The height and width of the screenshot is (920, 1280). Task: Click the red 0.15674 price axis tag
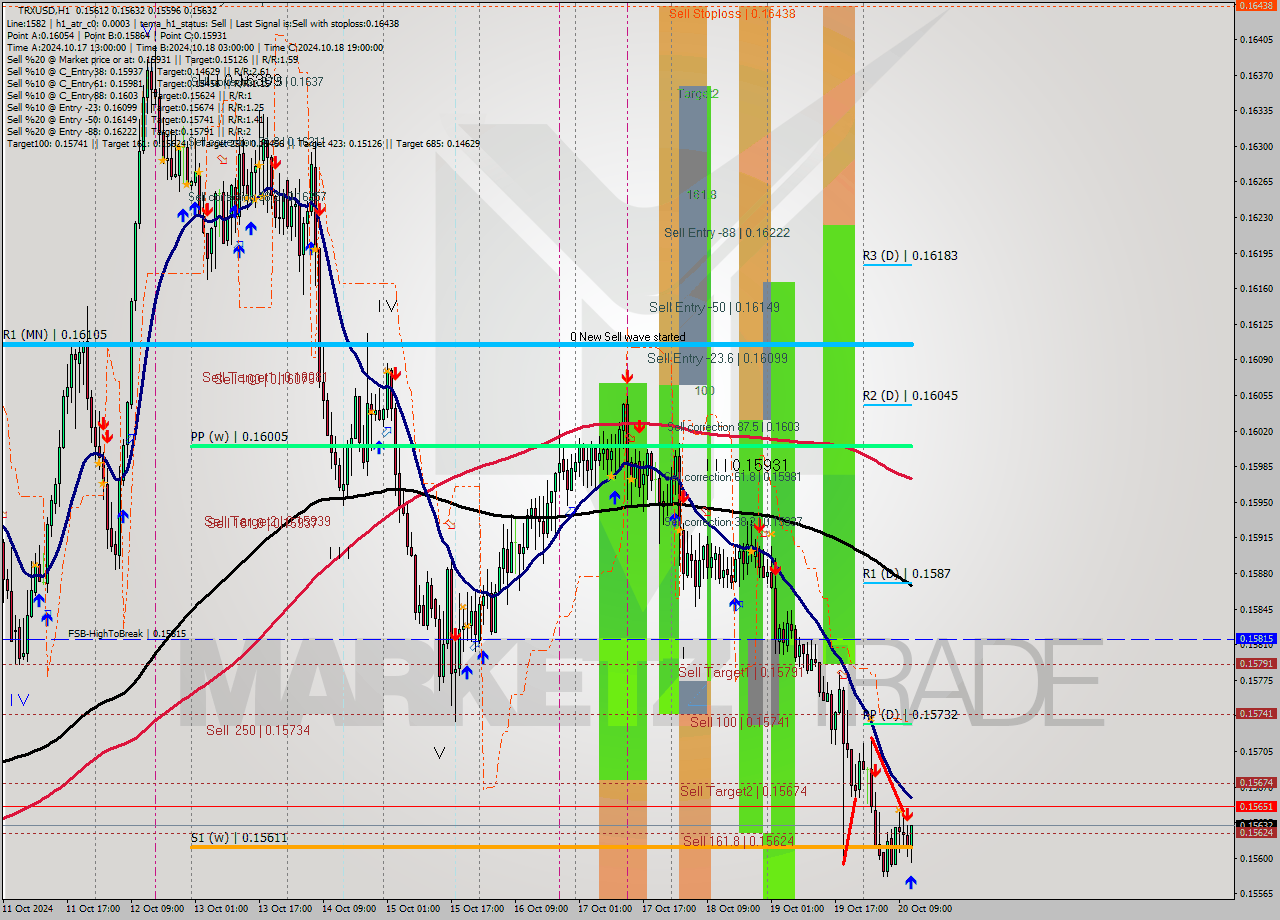point(1256,783)
